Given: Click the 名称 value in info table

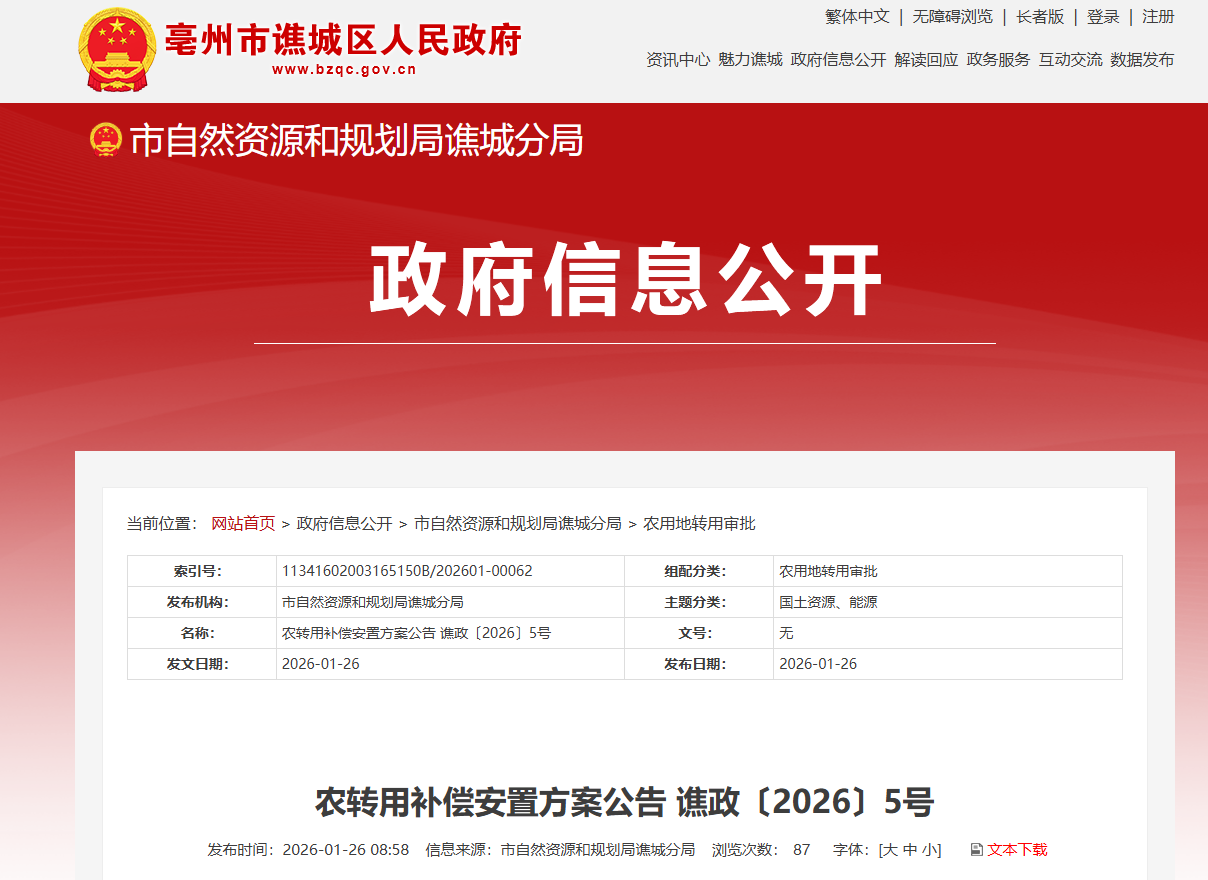Looking at the screenshot, I should (x=416, y=633).
